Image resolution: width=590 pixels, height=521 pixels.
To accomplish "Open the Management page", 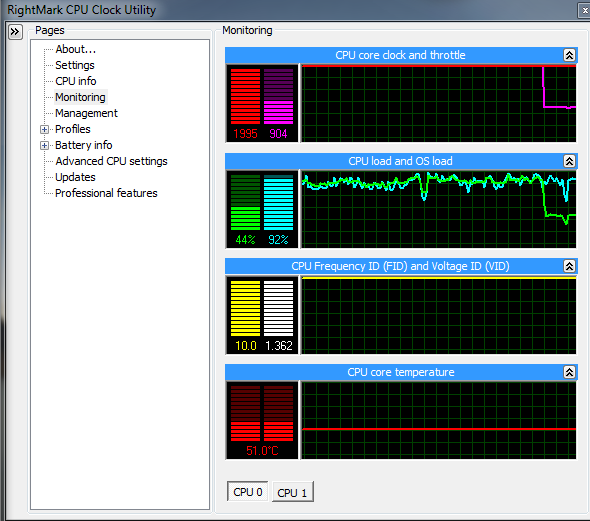I will pyautogui.click(x=87, y=113).
